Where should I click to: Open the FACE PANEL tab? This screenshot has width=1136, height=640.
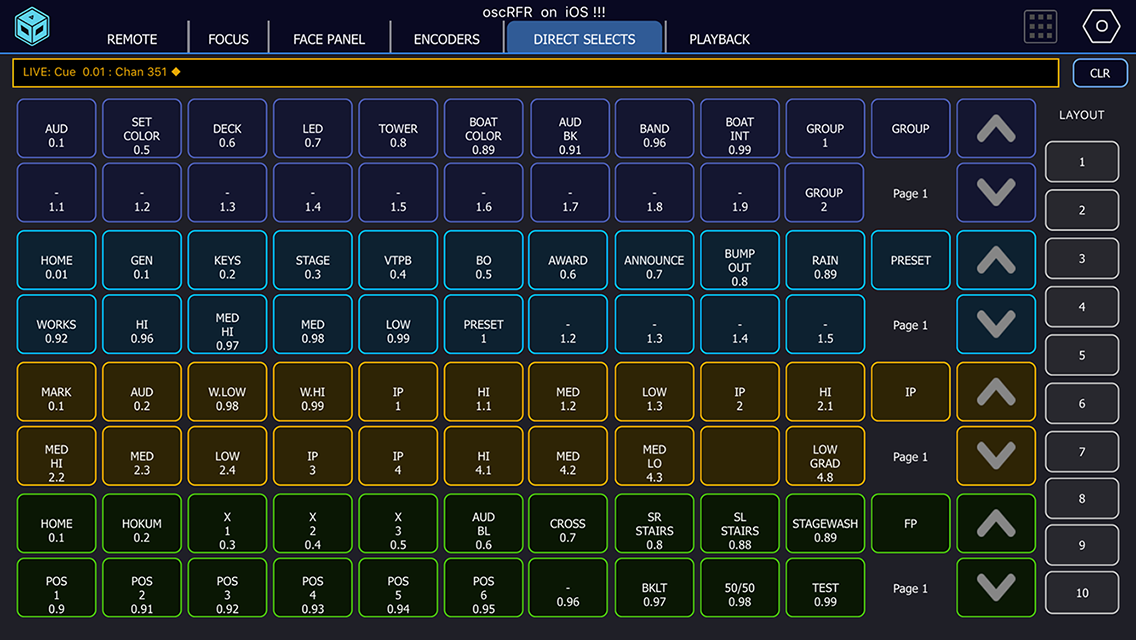(x=329, y=39)
